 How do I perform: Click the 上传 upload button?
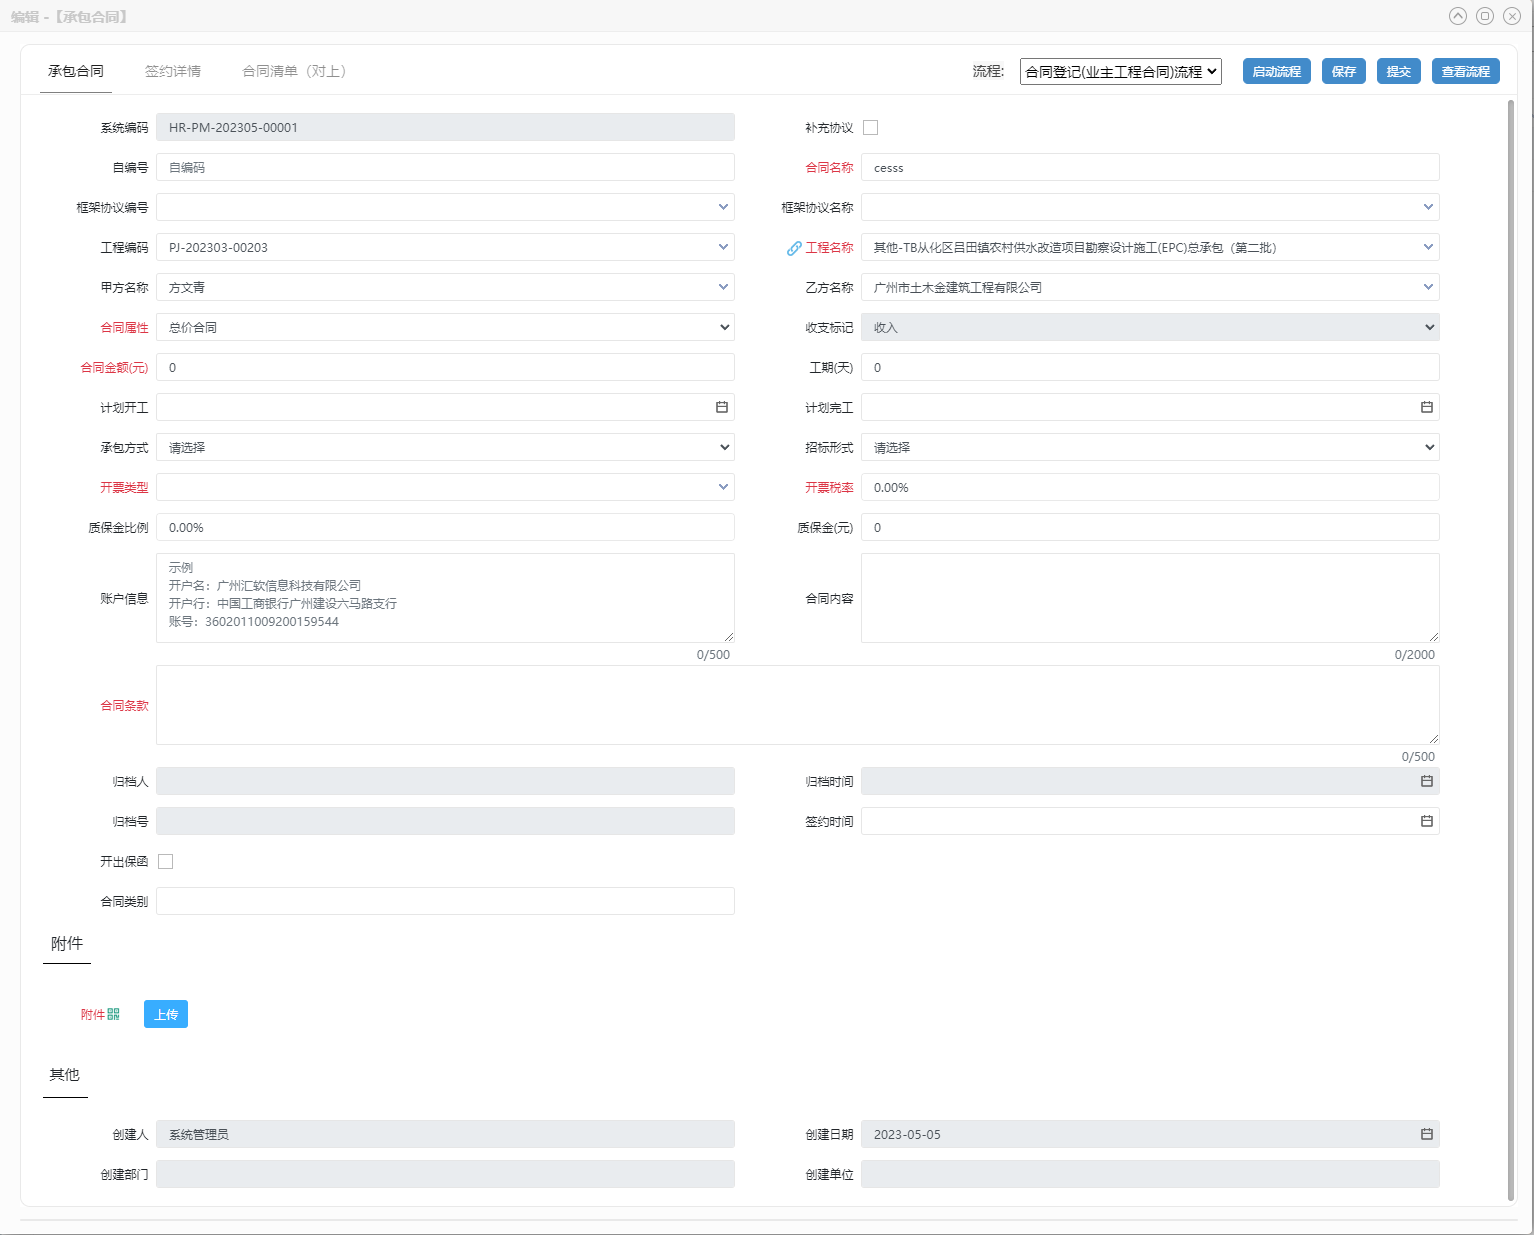point(166,1014)
